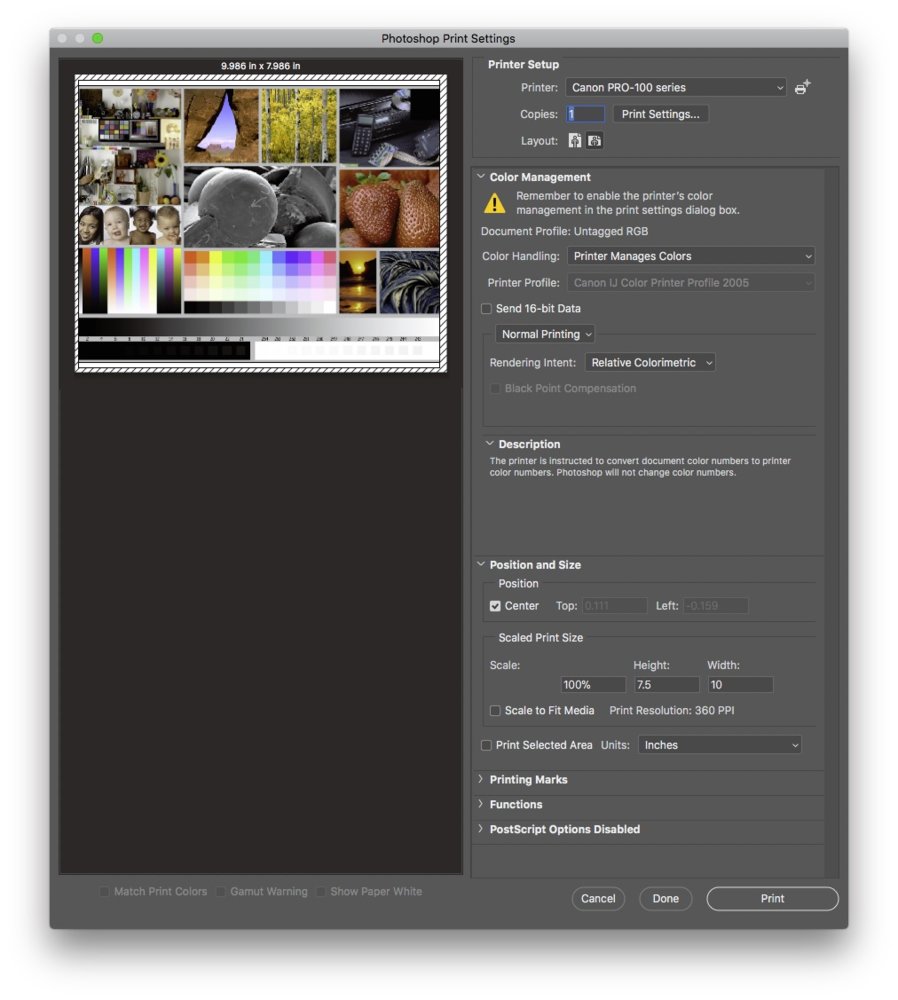The width and height of the screenshot is (898, 1000).
Task: Select portrait layout orientation icon
Action: click(575, 141)
